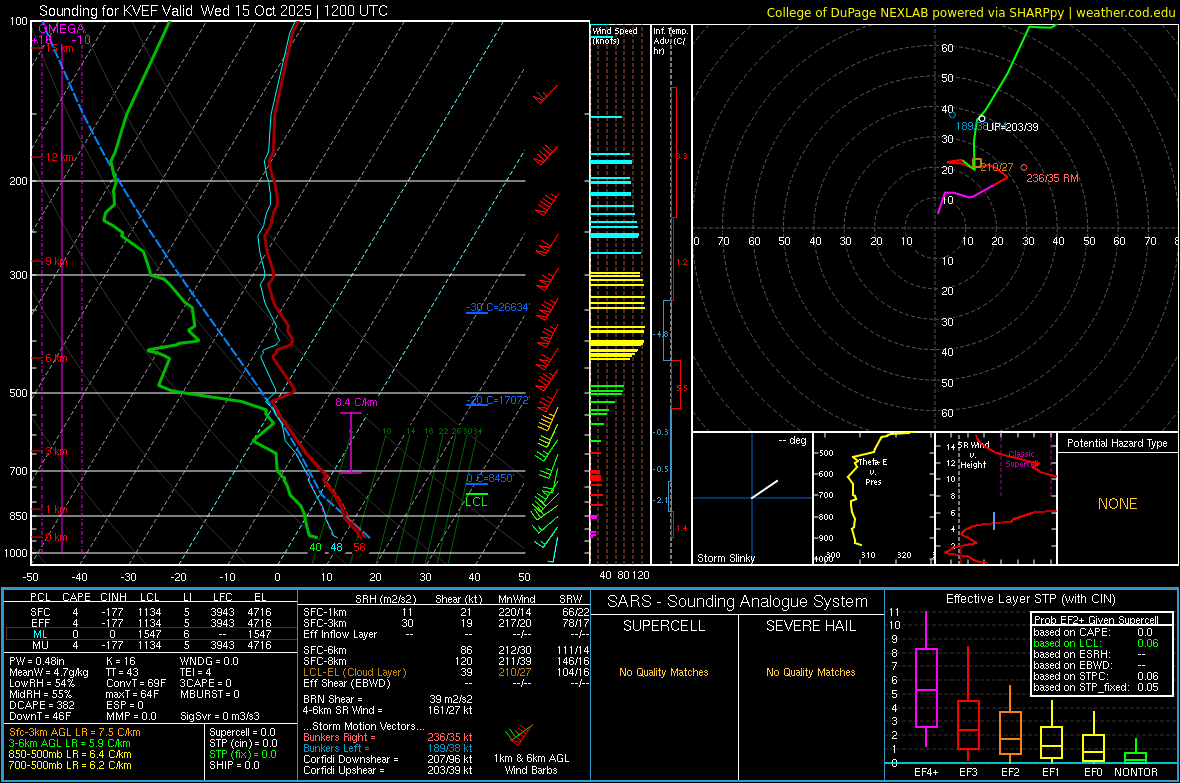This screenshot has height=783, width=1180.
Task: Click the ConvT = 69F value
Action: click(136, 684)
